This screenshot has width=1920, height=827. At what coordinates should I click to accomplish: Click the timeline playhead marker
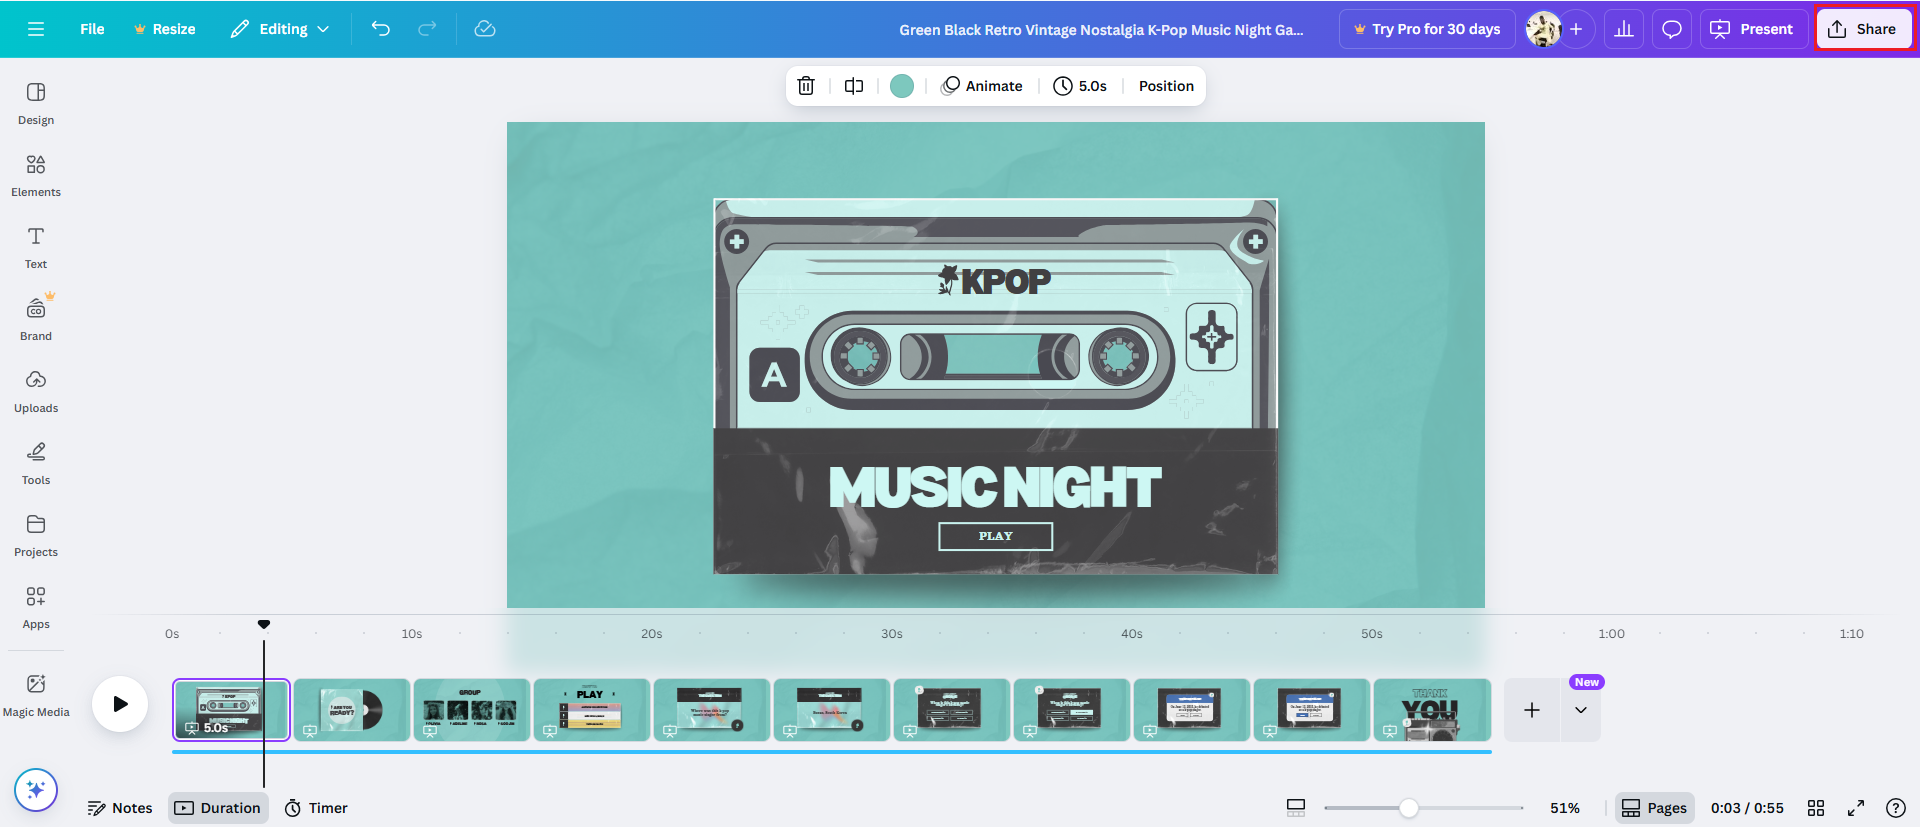(264, 624)
